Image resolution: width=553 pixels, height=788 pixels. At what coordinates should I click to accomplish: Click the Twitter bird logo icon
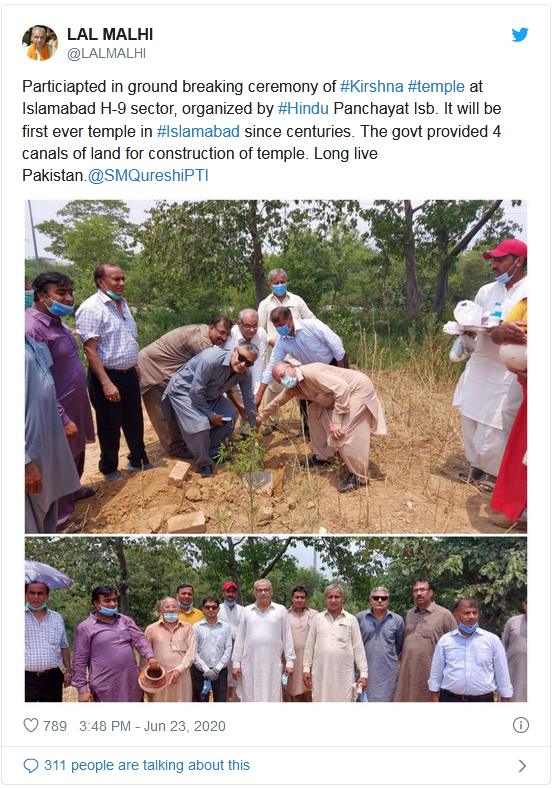click(520, 35)
